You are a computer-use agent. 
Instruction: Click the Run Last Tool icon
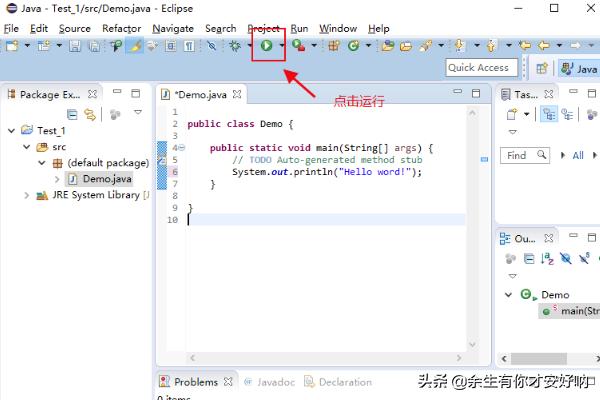coord(298,46)
